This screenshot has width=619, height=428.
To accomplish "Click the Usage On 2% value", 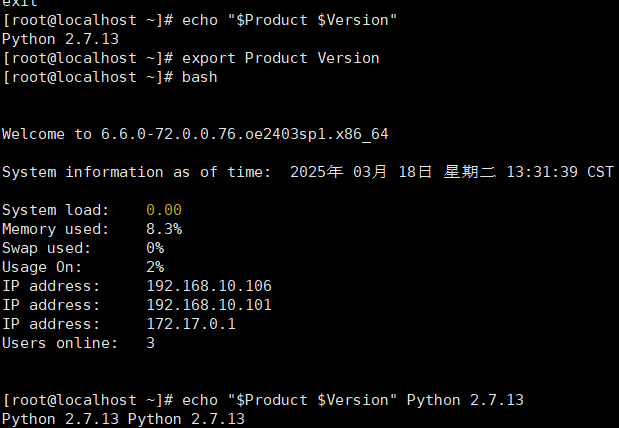I will [x=155, y=267].
